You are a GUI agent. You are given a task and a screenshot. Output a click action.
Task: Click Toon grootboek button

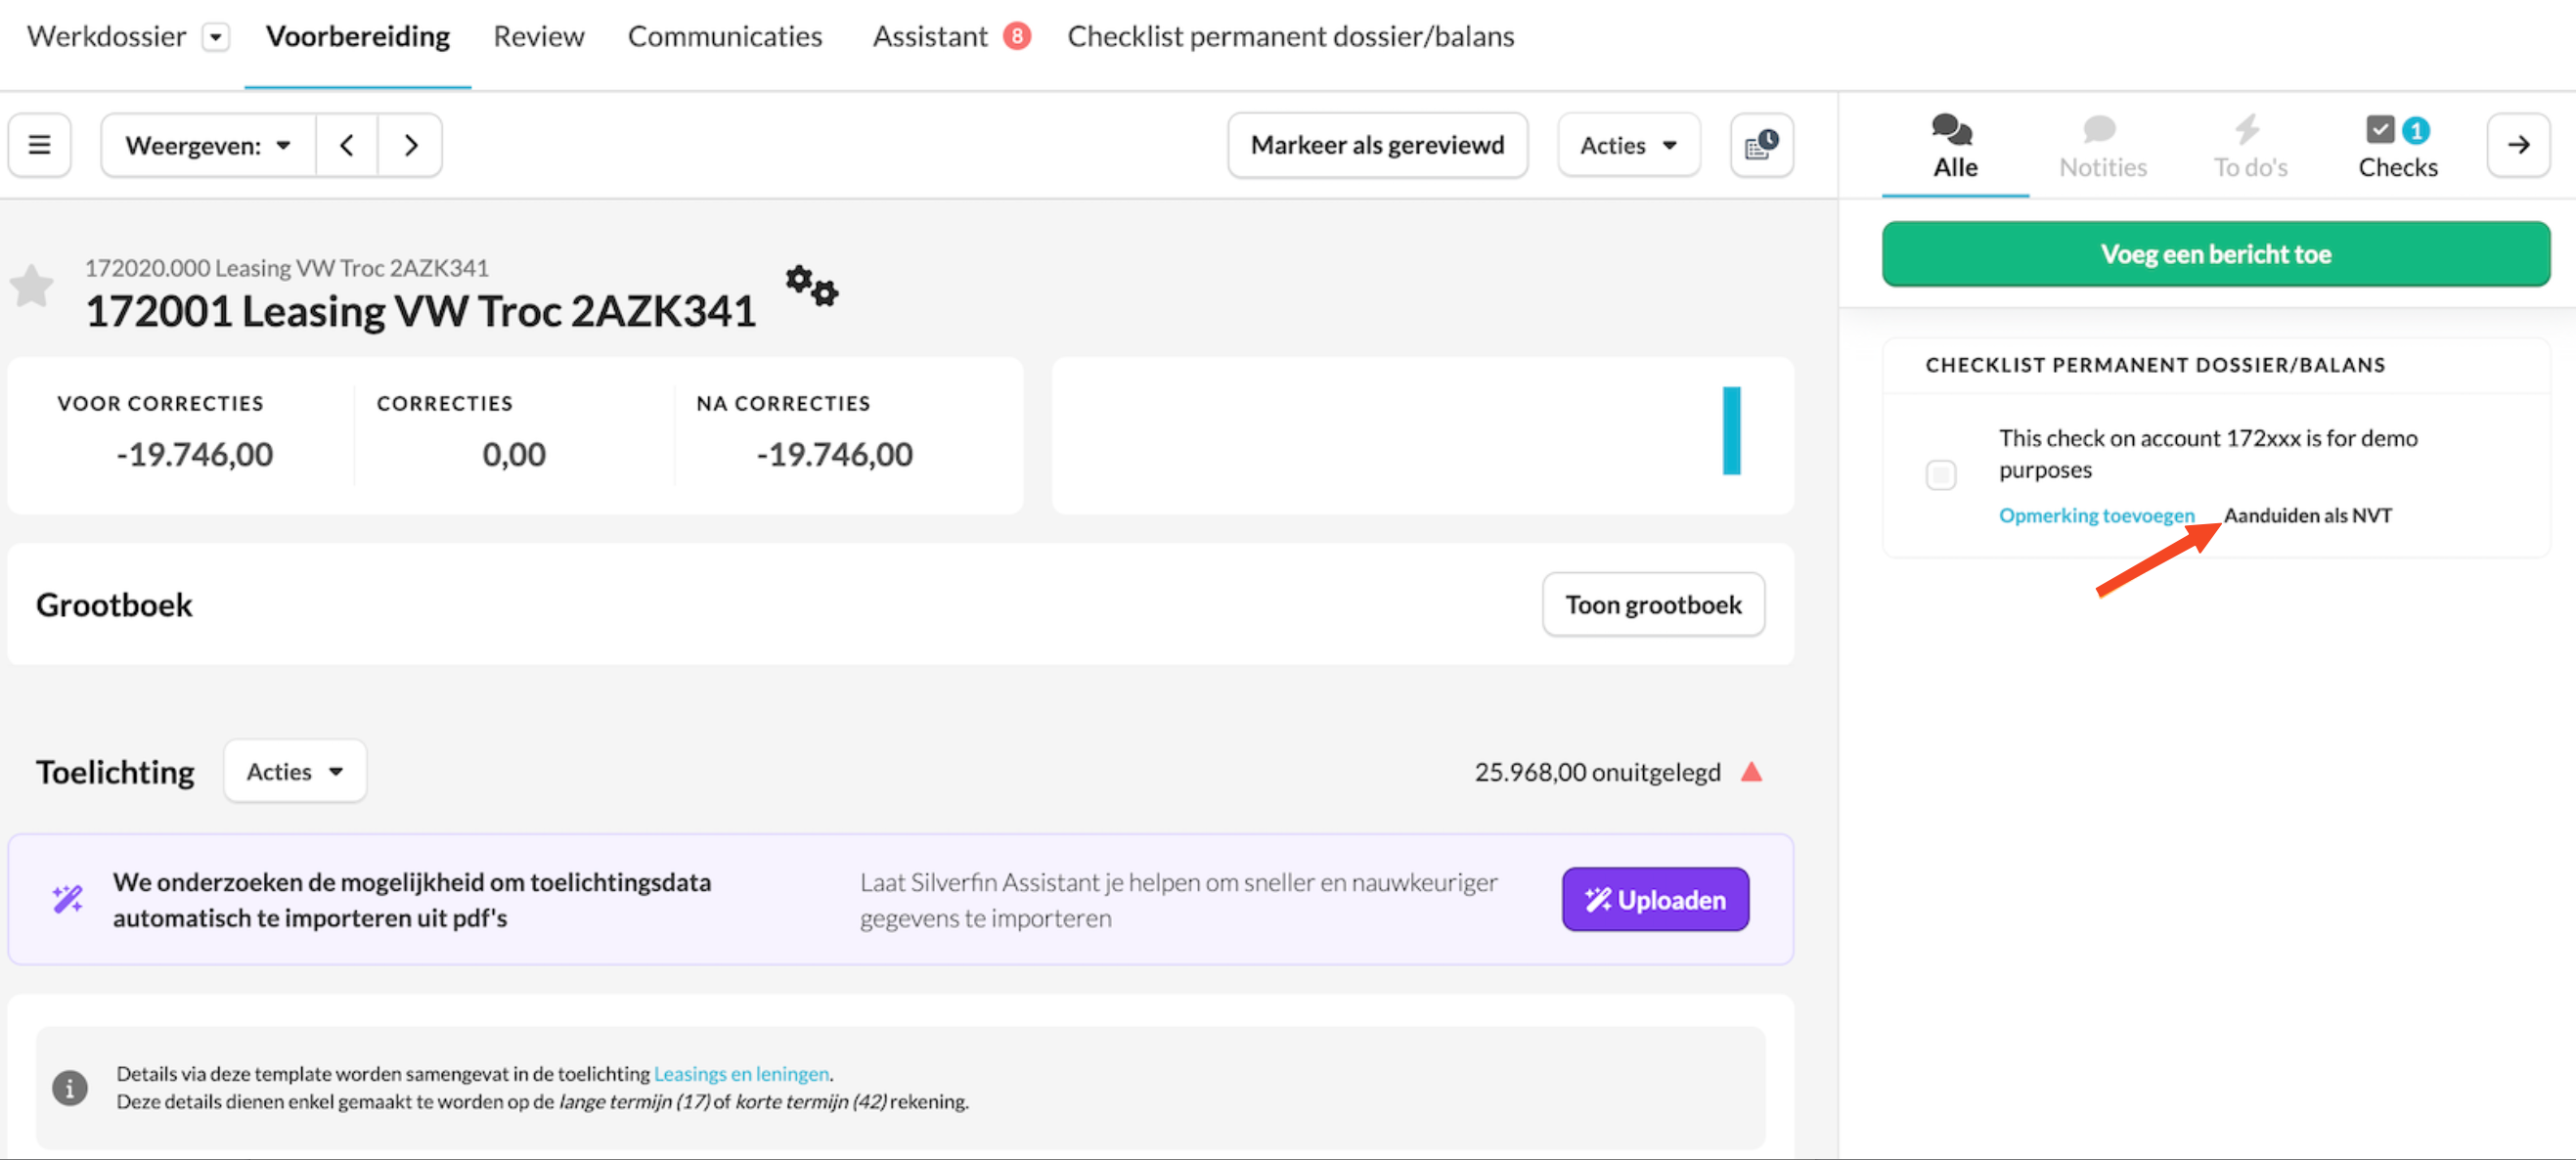click(x=1653, y=604)
